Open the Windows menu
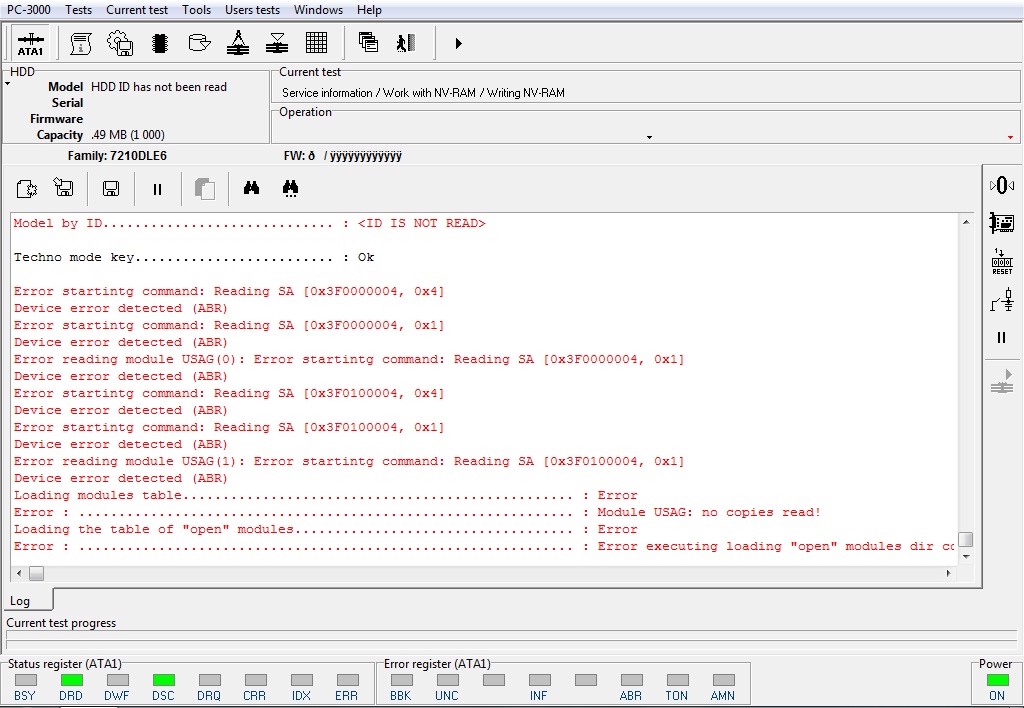 pyautogui.click(x=318, y=10)
